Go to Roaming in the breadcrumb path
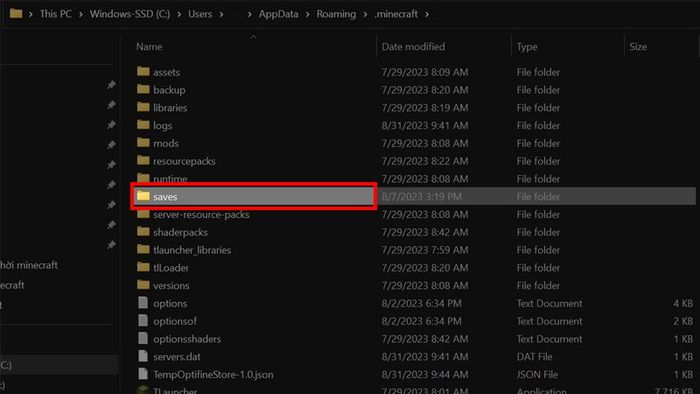 point(336,14)
